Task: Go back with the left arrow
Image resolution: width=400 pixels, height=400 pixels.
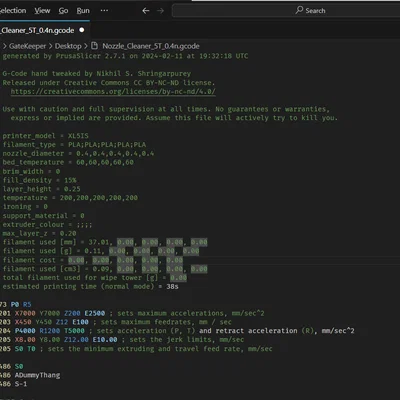Action: pos(146,11)
